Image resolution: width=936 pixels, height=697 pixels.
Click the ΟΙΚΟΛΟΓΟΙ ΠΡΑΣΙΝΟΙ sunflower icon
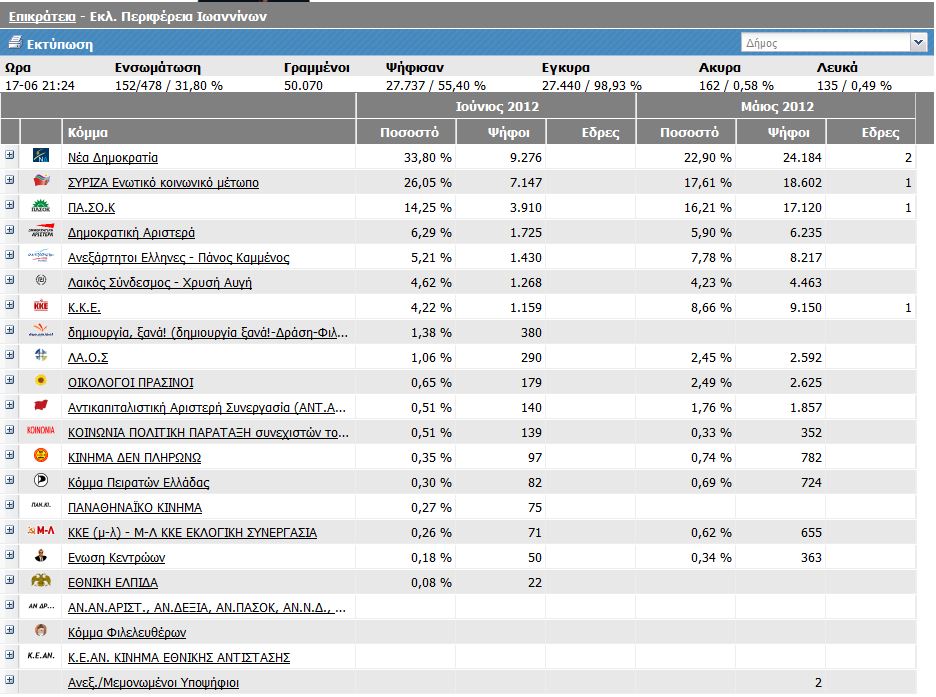[x=41, y=381]
